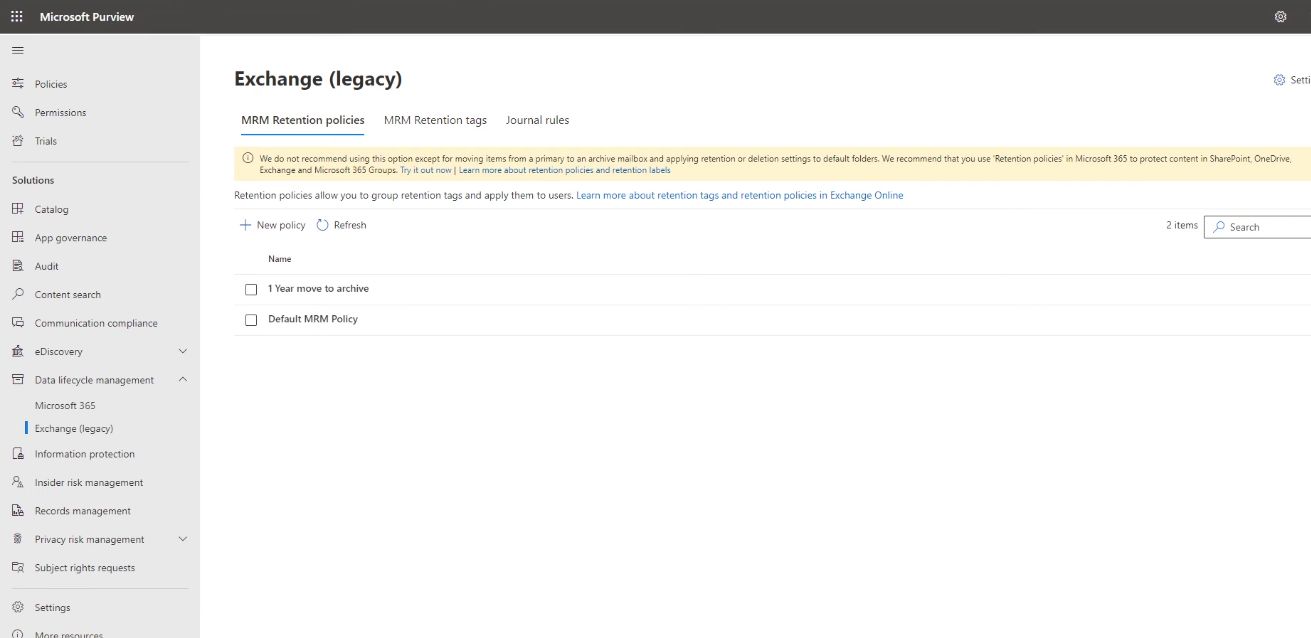Expand Privacy risk management
The height and width of the screenshot is (638, 1311).
click(x=182, y=539)
